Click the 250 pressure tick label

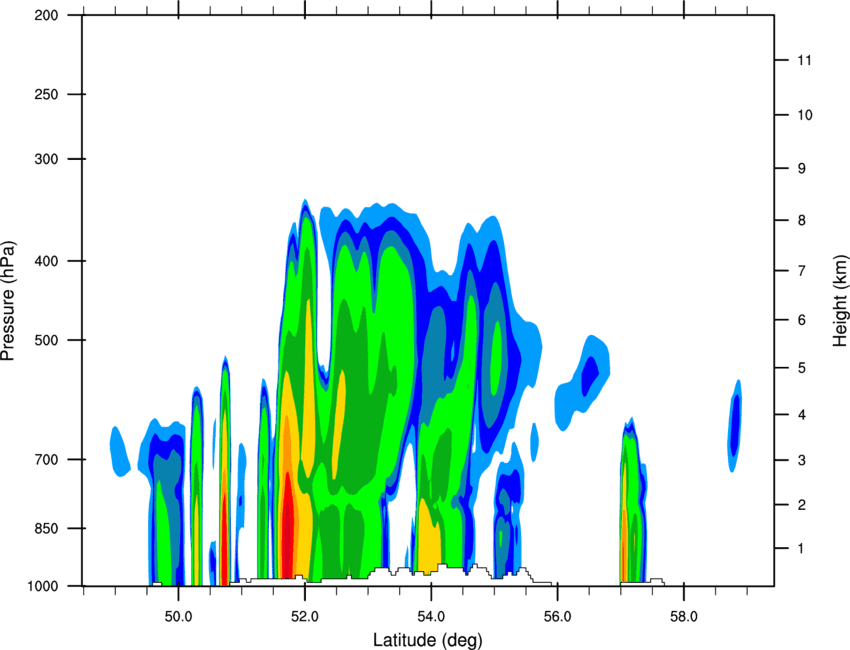[46, 94]
